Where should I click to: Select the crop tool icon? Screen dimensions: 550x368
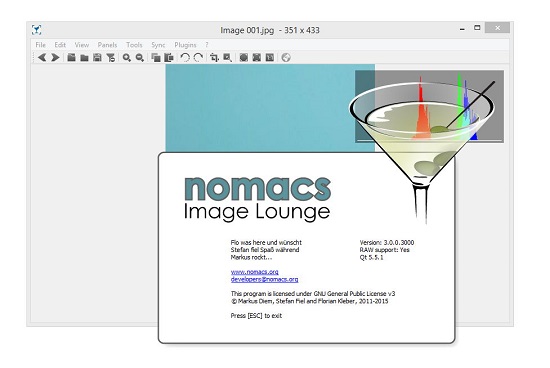214,58
